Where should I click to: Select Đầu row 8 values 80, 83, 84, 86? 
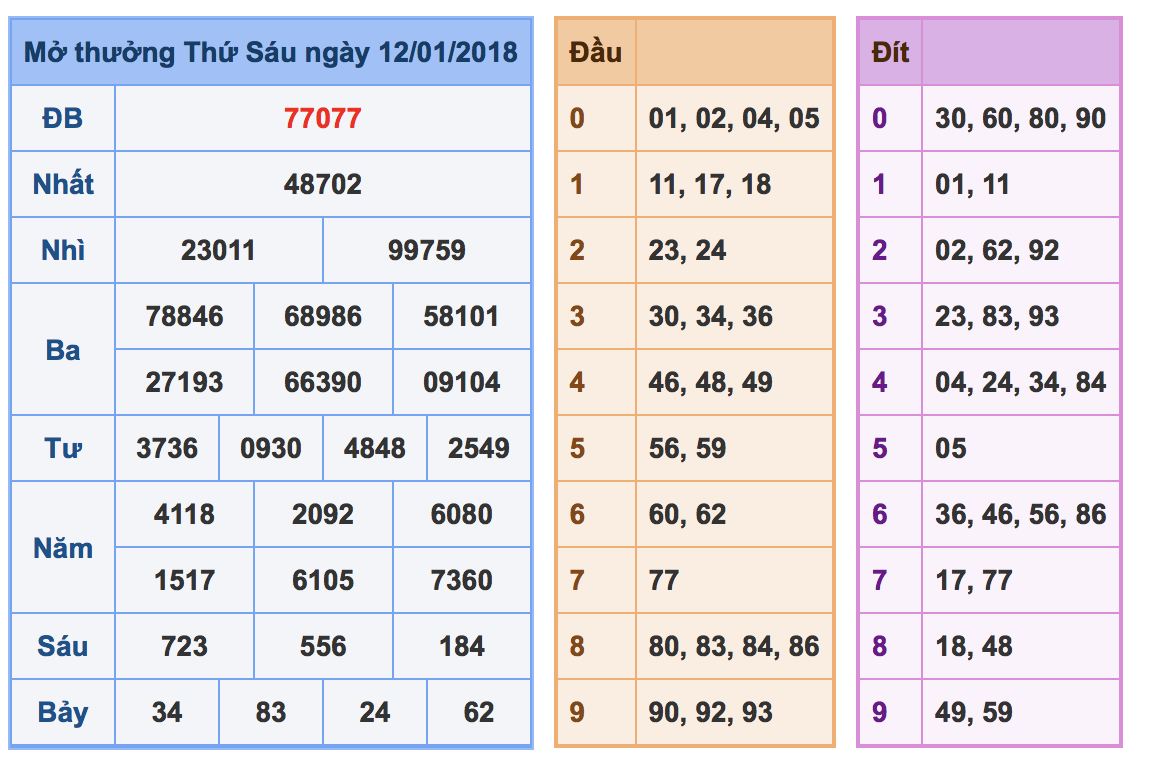[734, 646]
